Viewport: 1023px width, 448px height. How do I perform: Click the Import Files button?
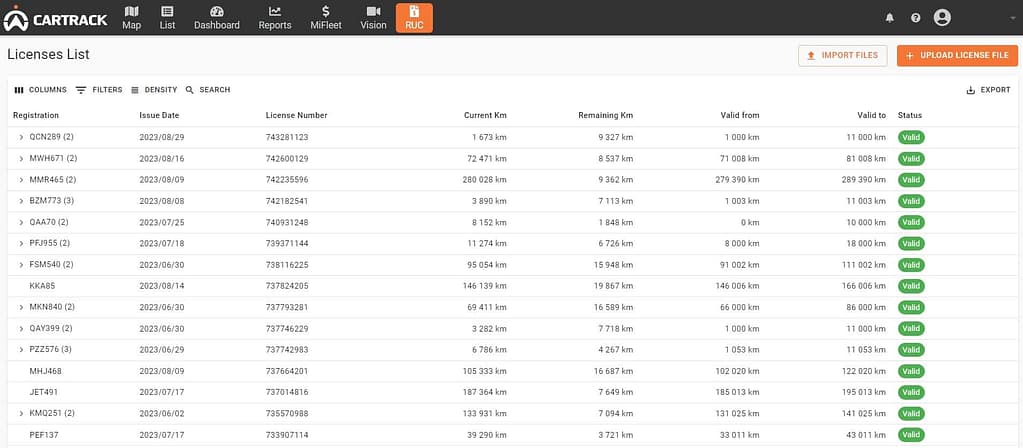pyautogui.click(x=842, y=56)
